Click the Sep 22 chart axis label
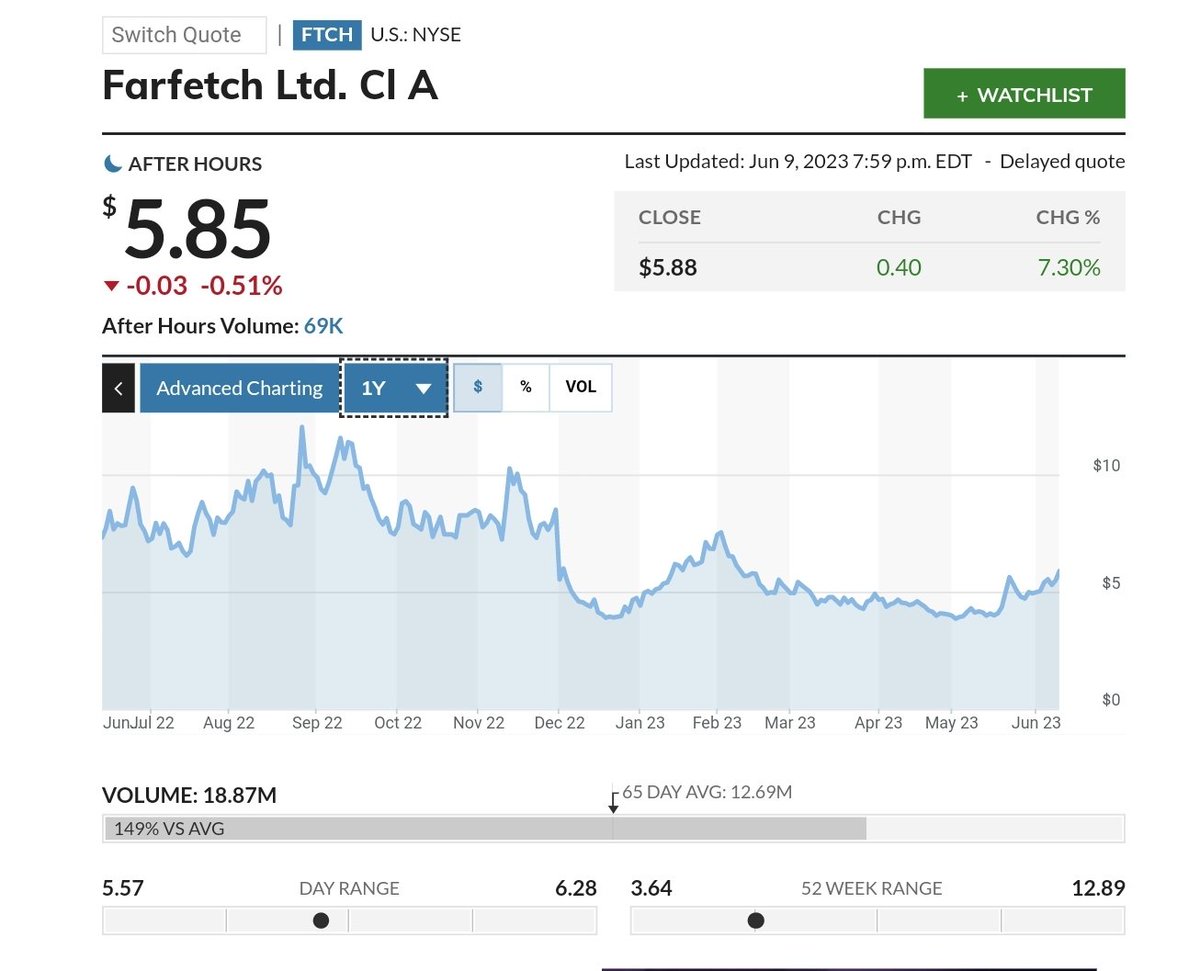Screen dimensions: 1200x971 317,722
